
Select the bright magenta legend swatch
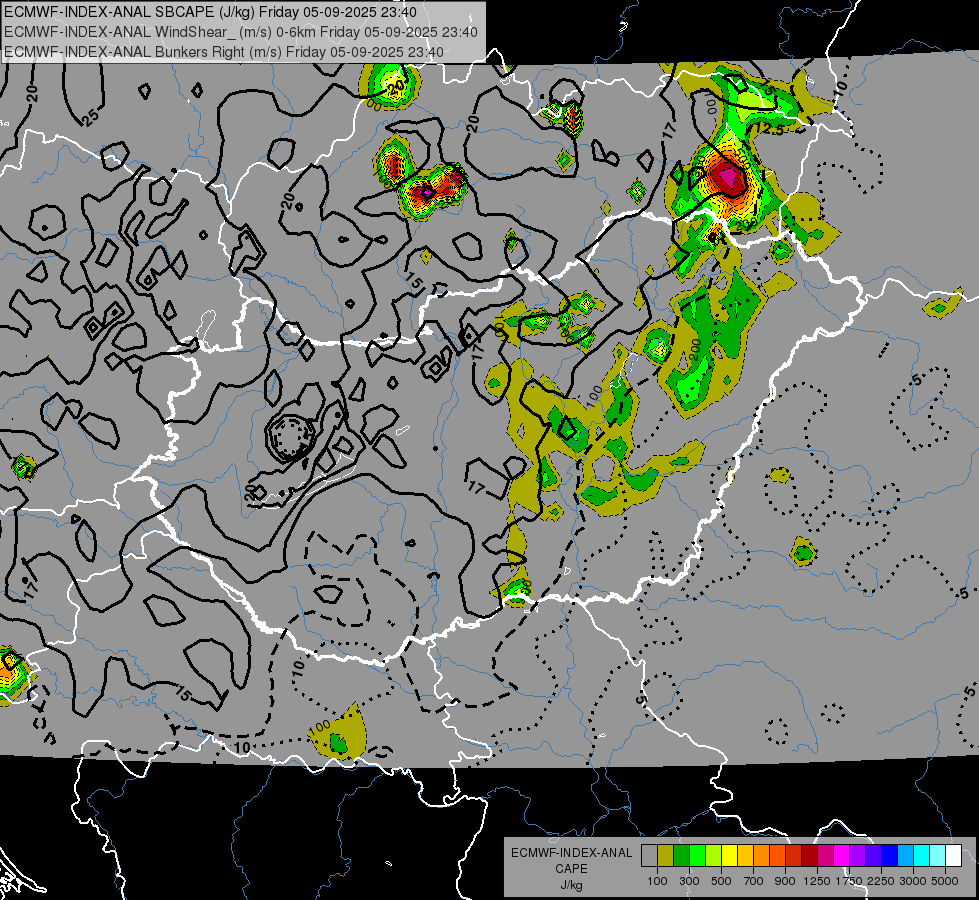pos(842,855)
